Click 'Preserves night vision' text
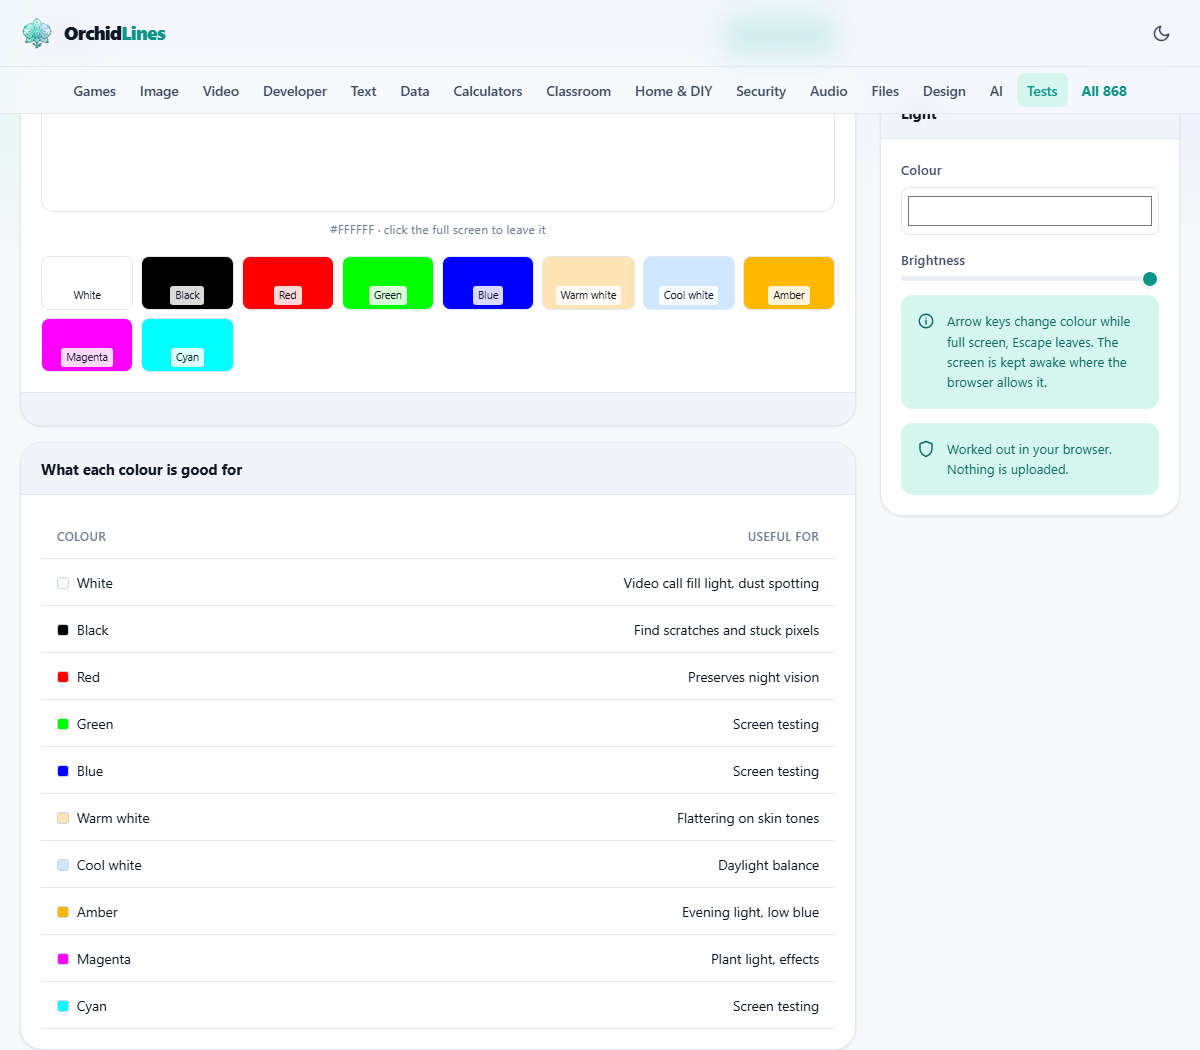This screenshot has width=1200, height=1050. [x=753, y=677]
